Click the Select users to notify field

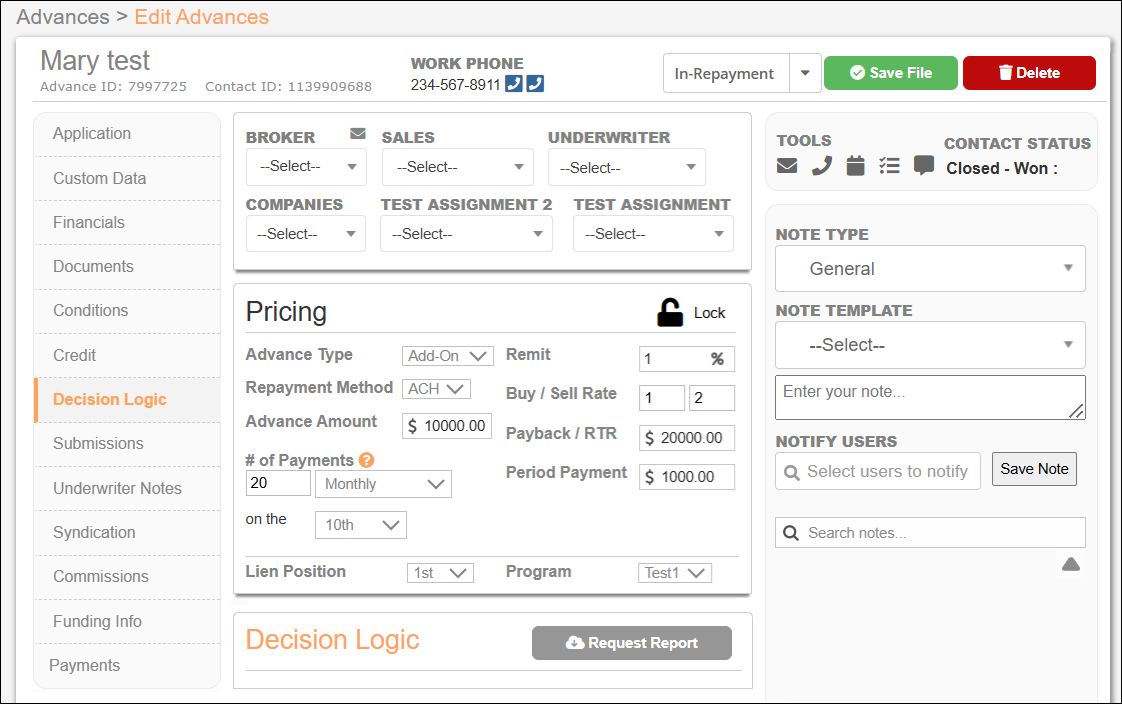(x=877, y=471)
